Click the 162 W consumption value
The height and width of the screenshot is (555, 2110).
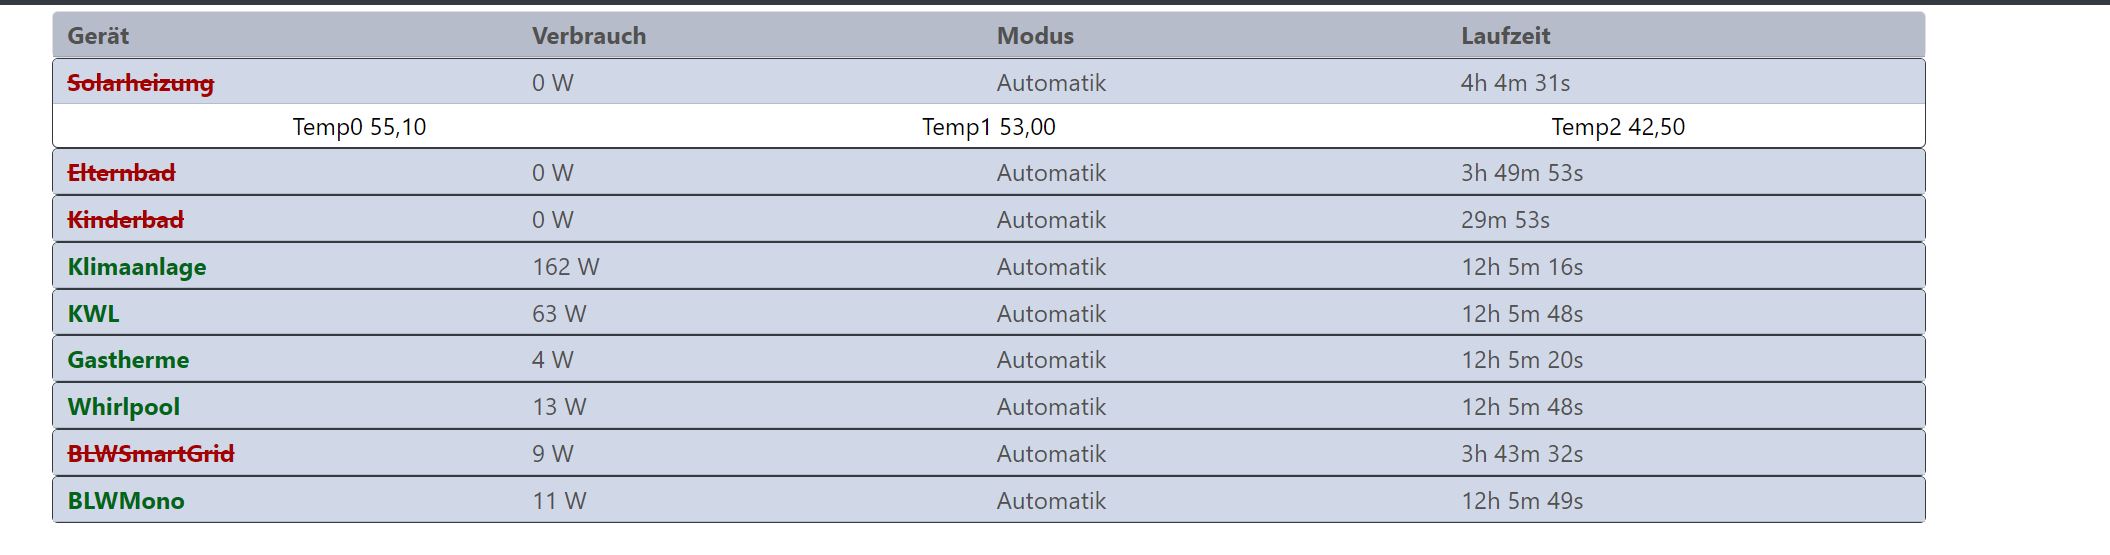click(x=565, y=267)
